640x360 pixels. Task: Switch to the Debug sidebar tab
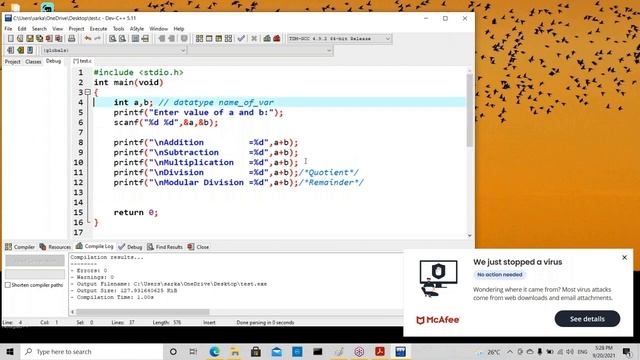point(53,61)
